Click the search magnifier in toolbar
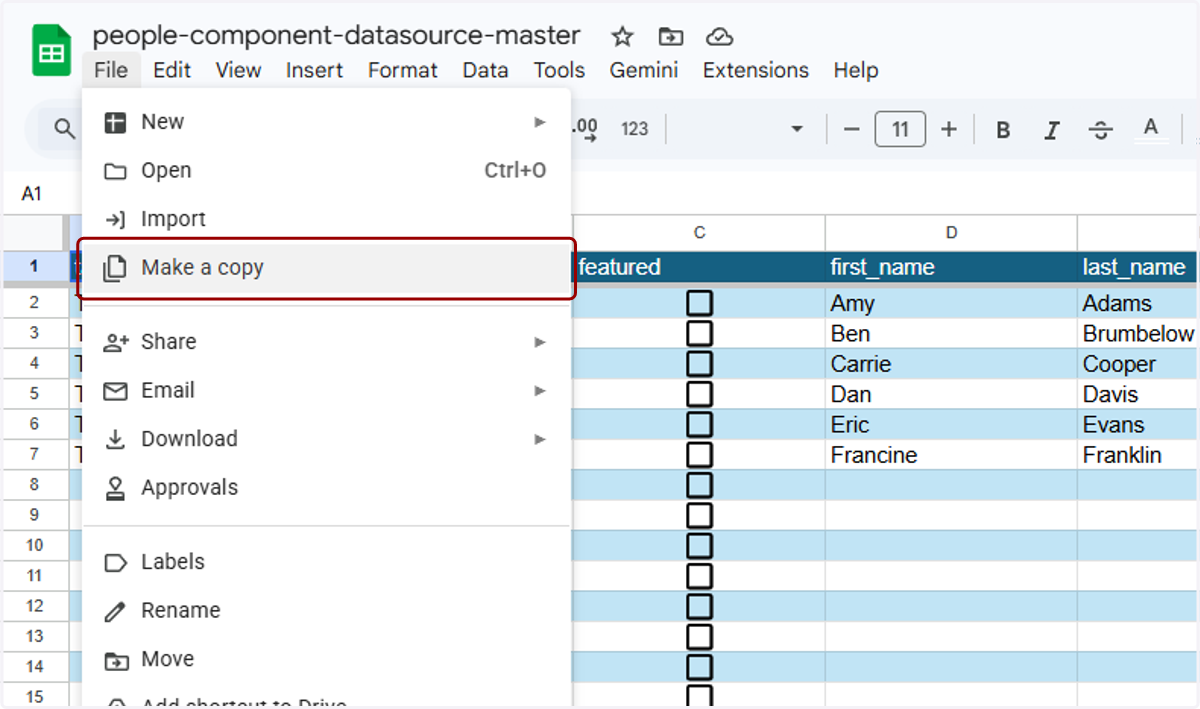Image resolution: width=1200 pixels, height=709 pixels. pos(64,129)
